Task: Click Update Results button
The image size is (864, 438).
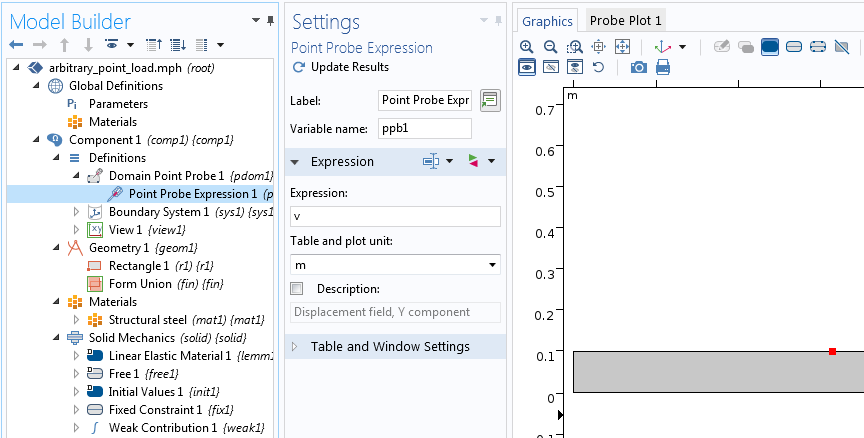Action: click(340, 67)
